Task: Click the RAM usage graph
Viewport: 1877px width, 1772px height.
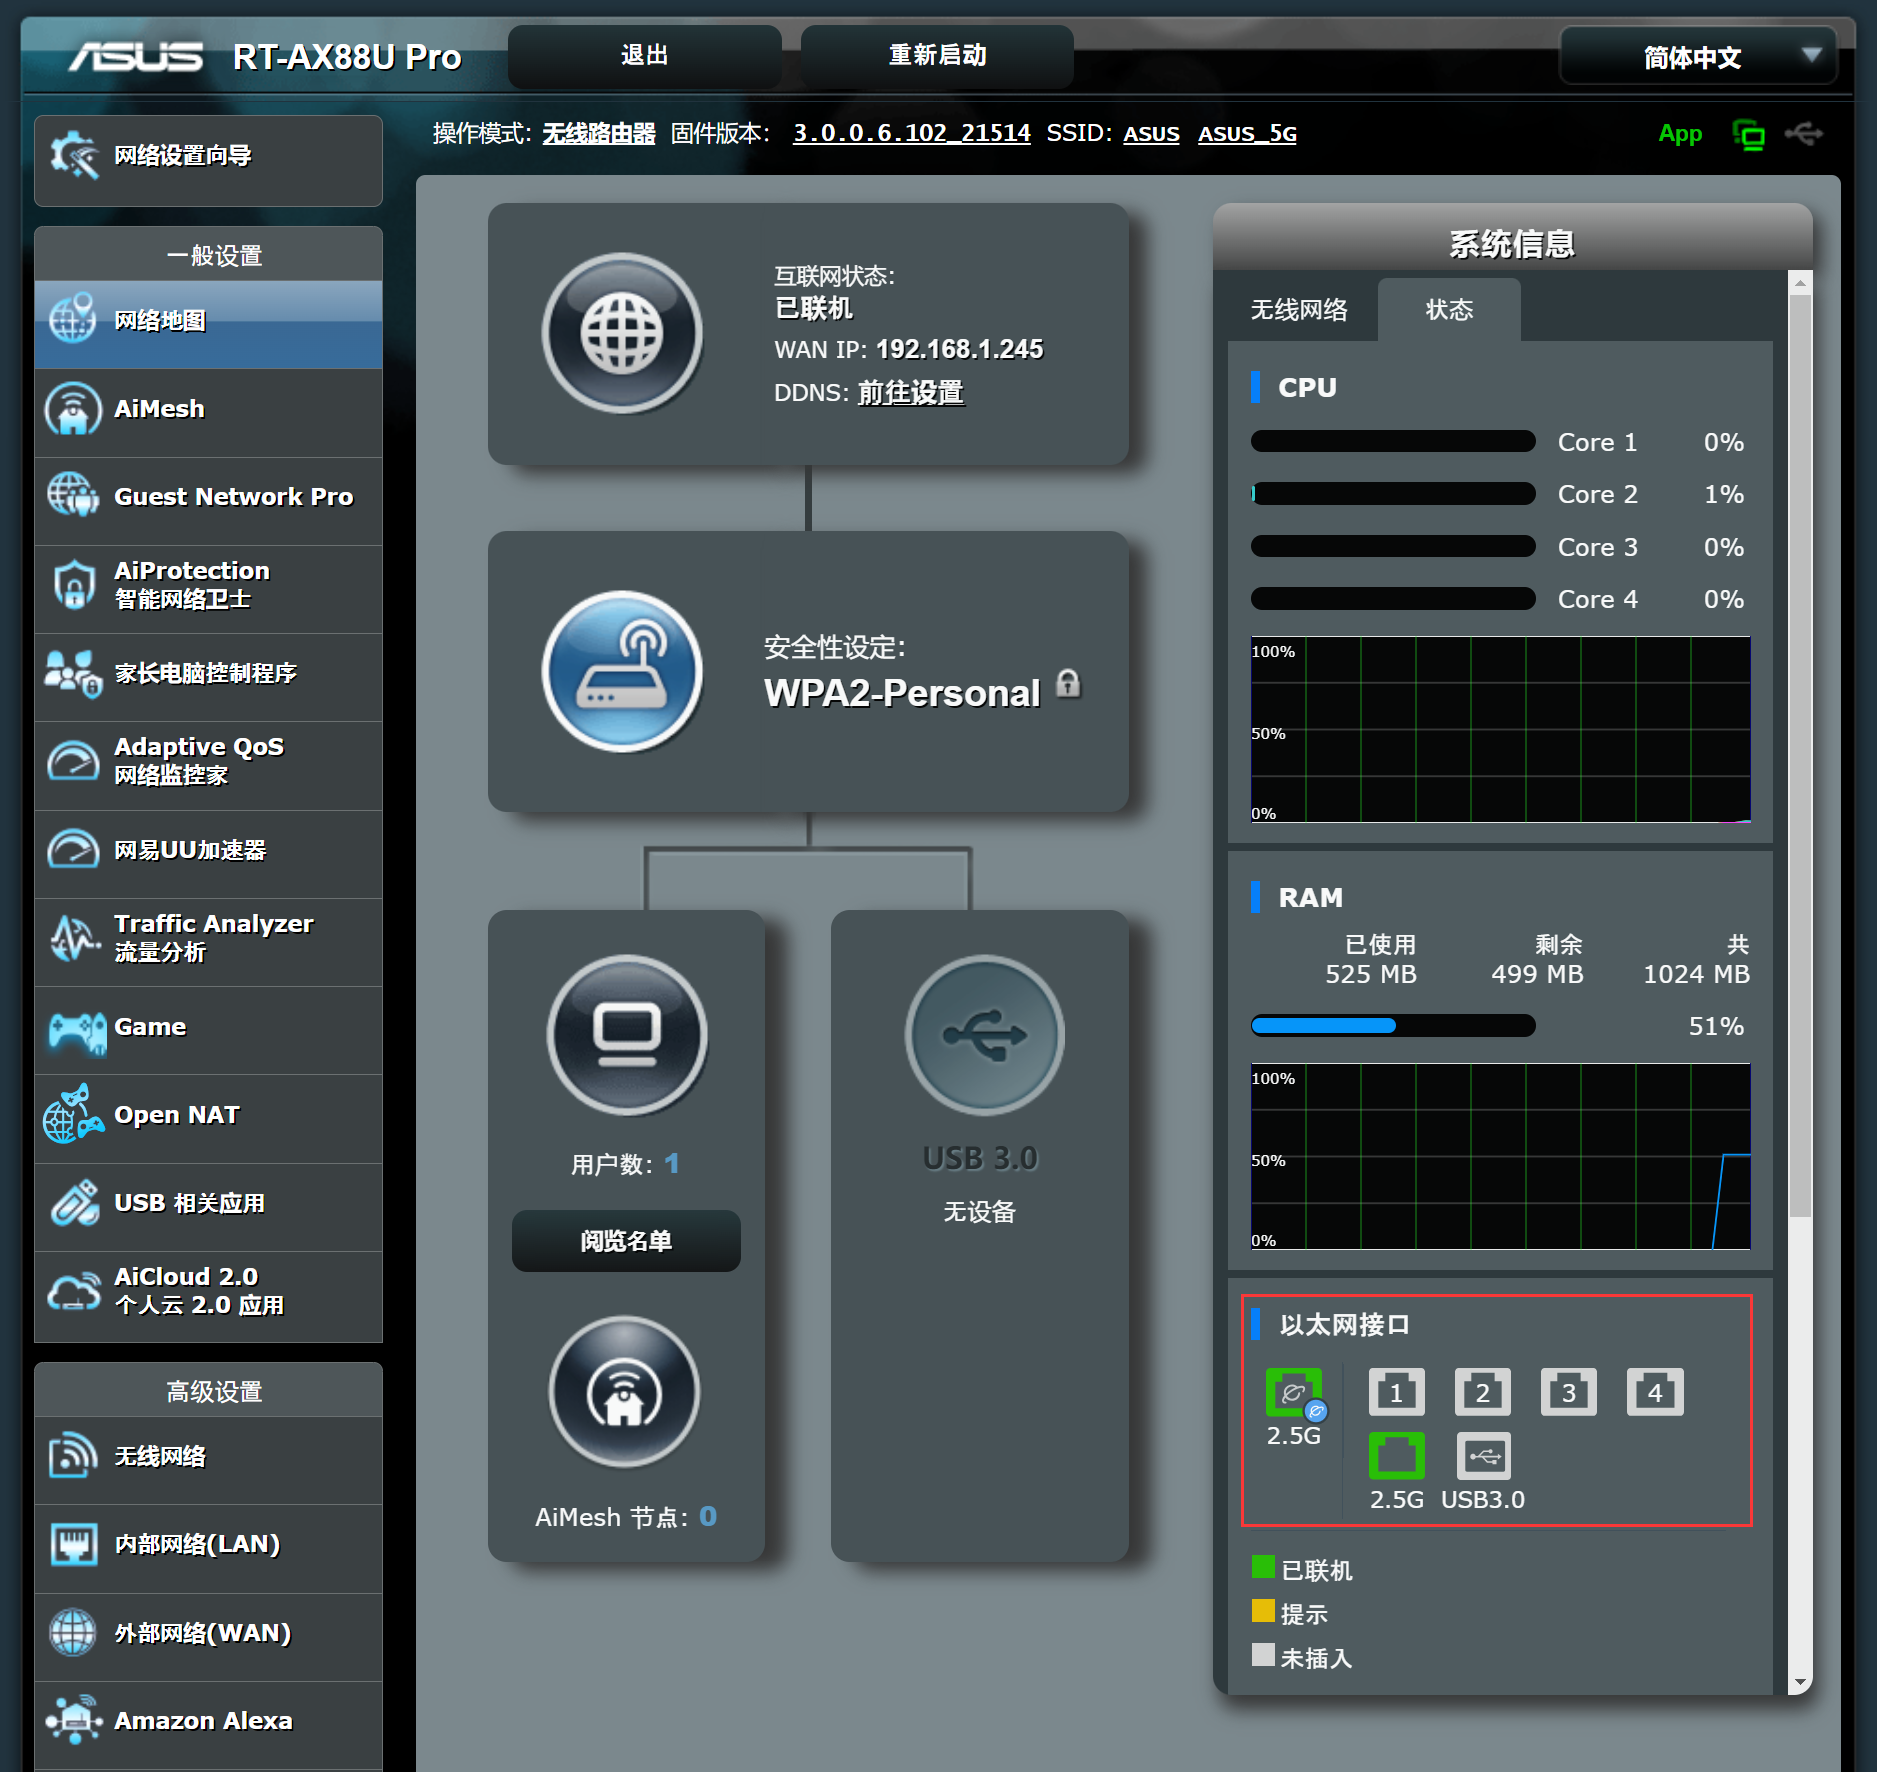Action: 1500,1156
